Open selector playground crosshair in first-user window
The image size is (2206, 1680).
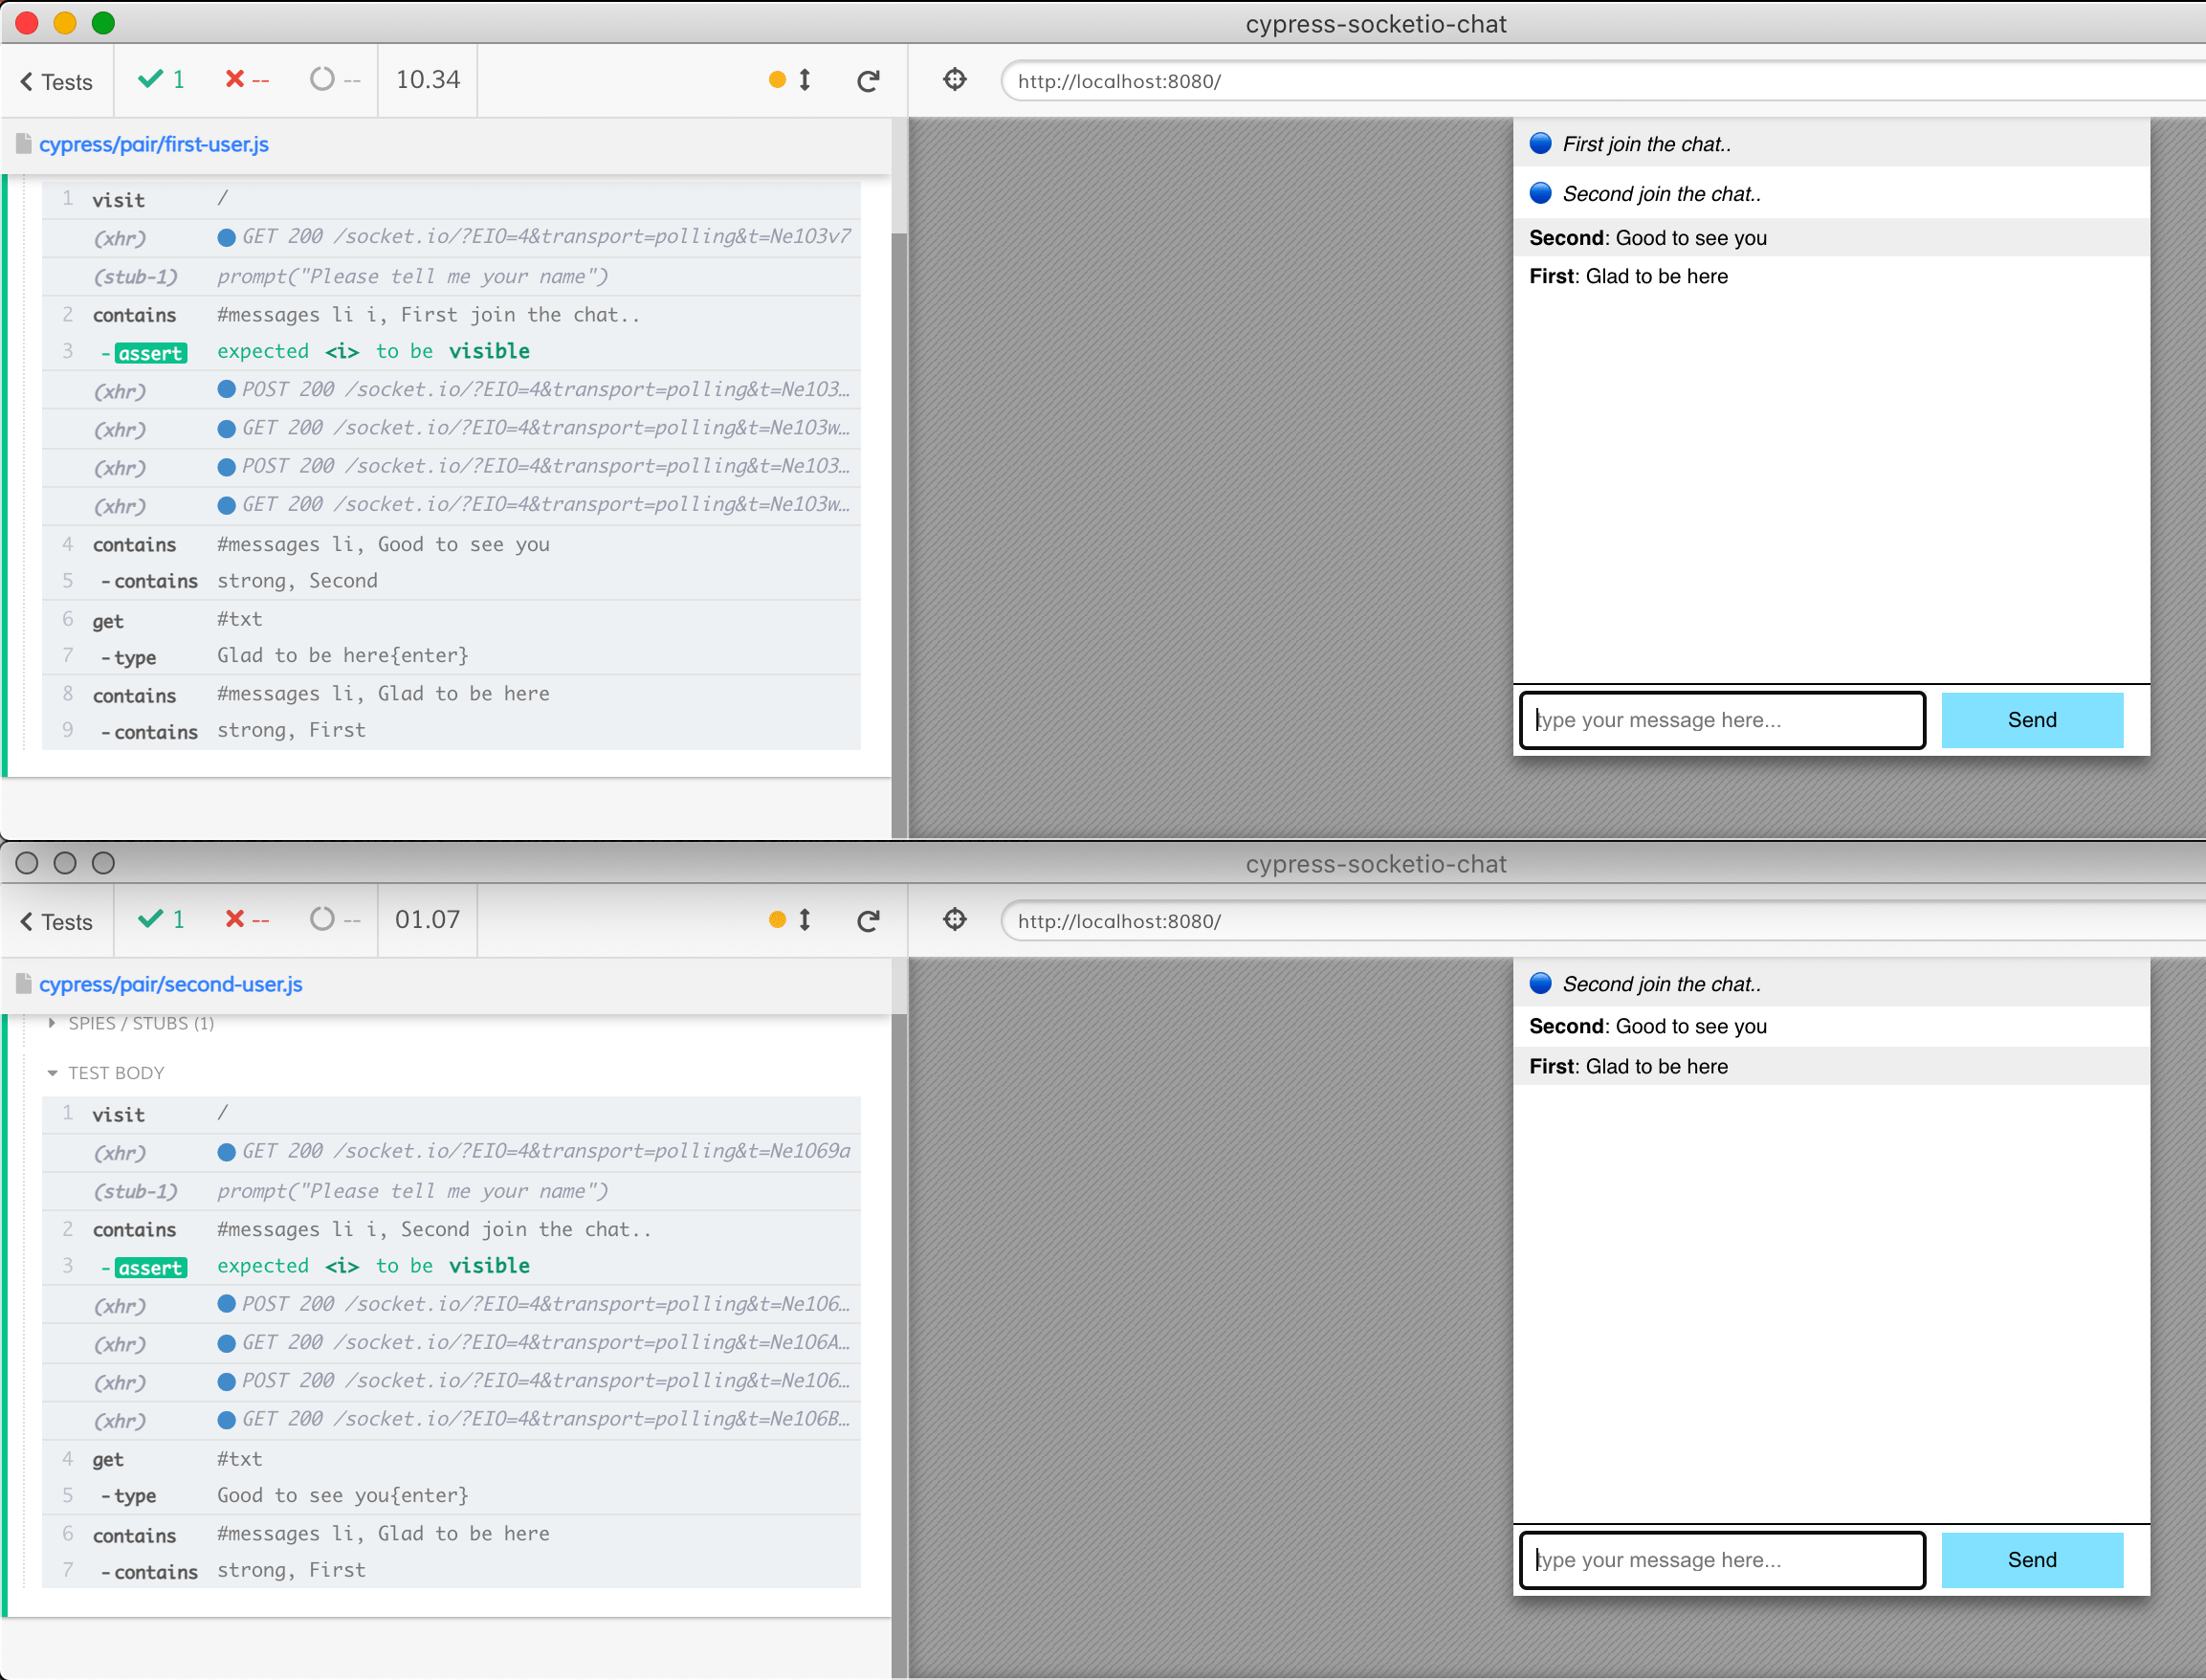955,79
